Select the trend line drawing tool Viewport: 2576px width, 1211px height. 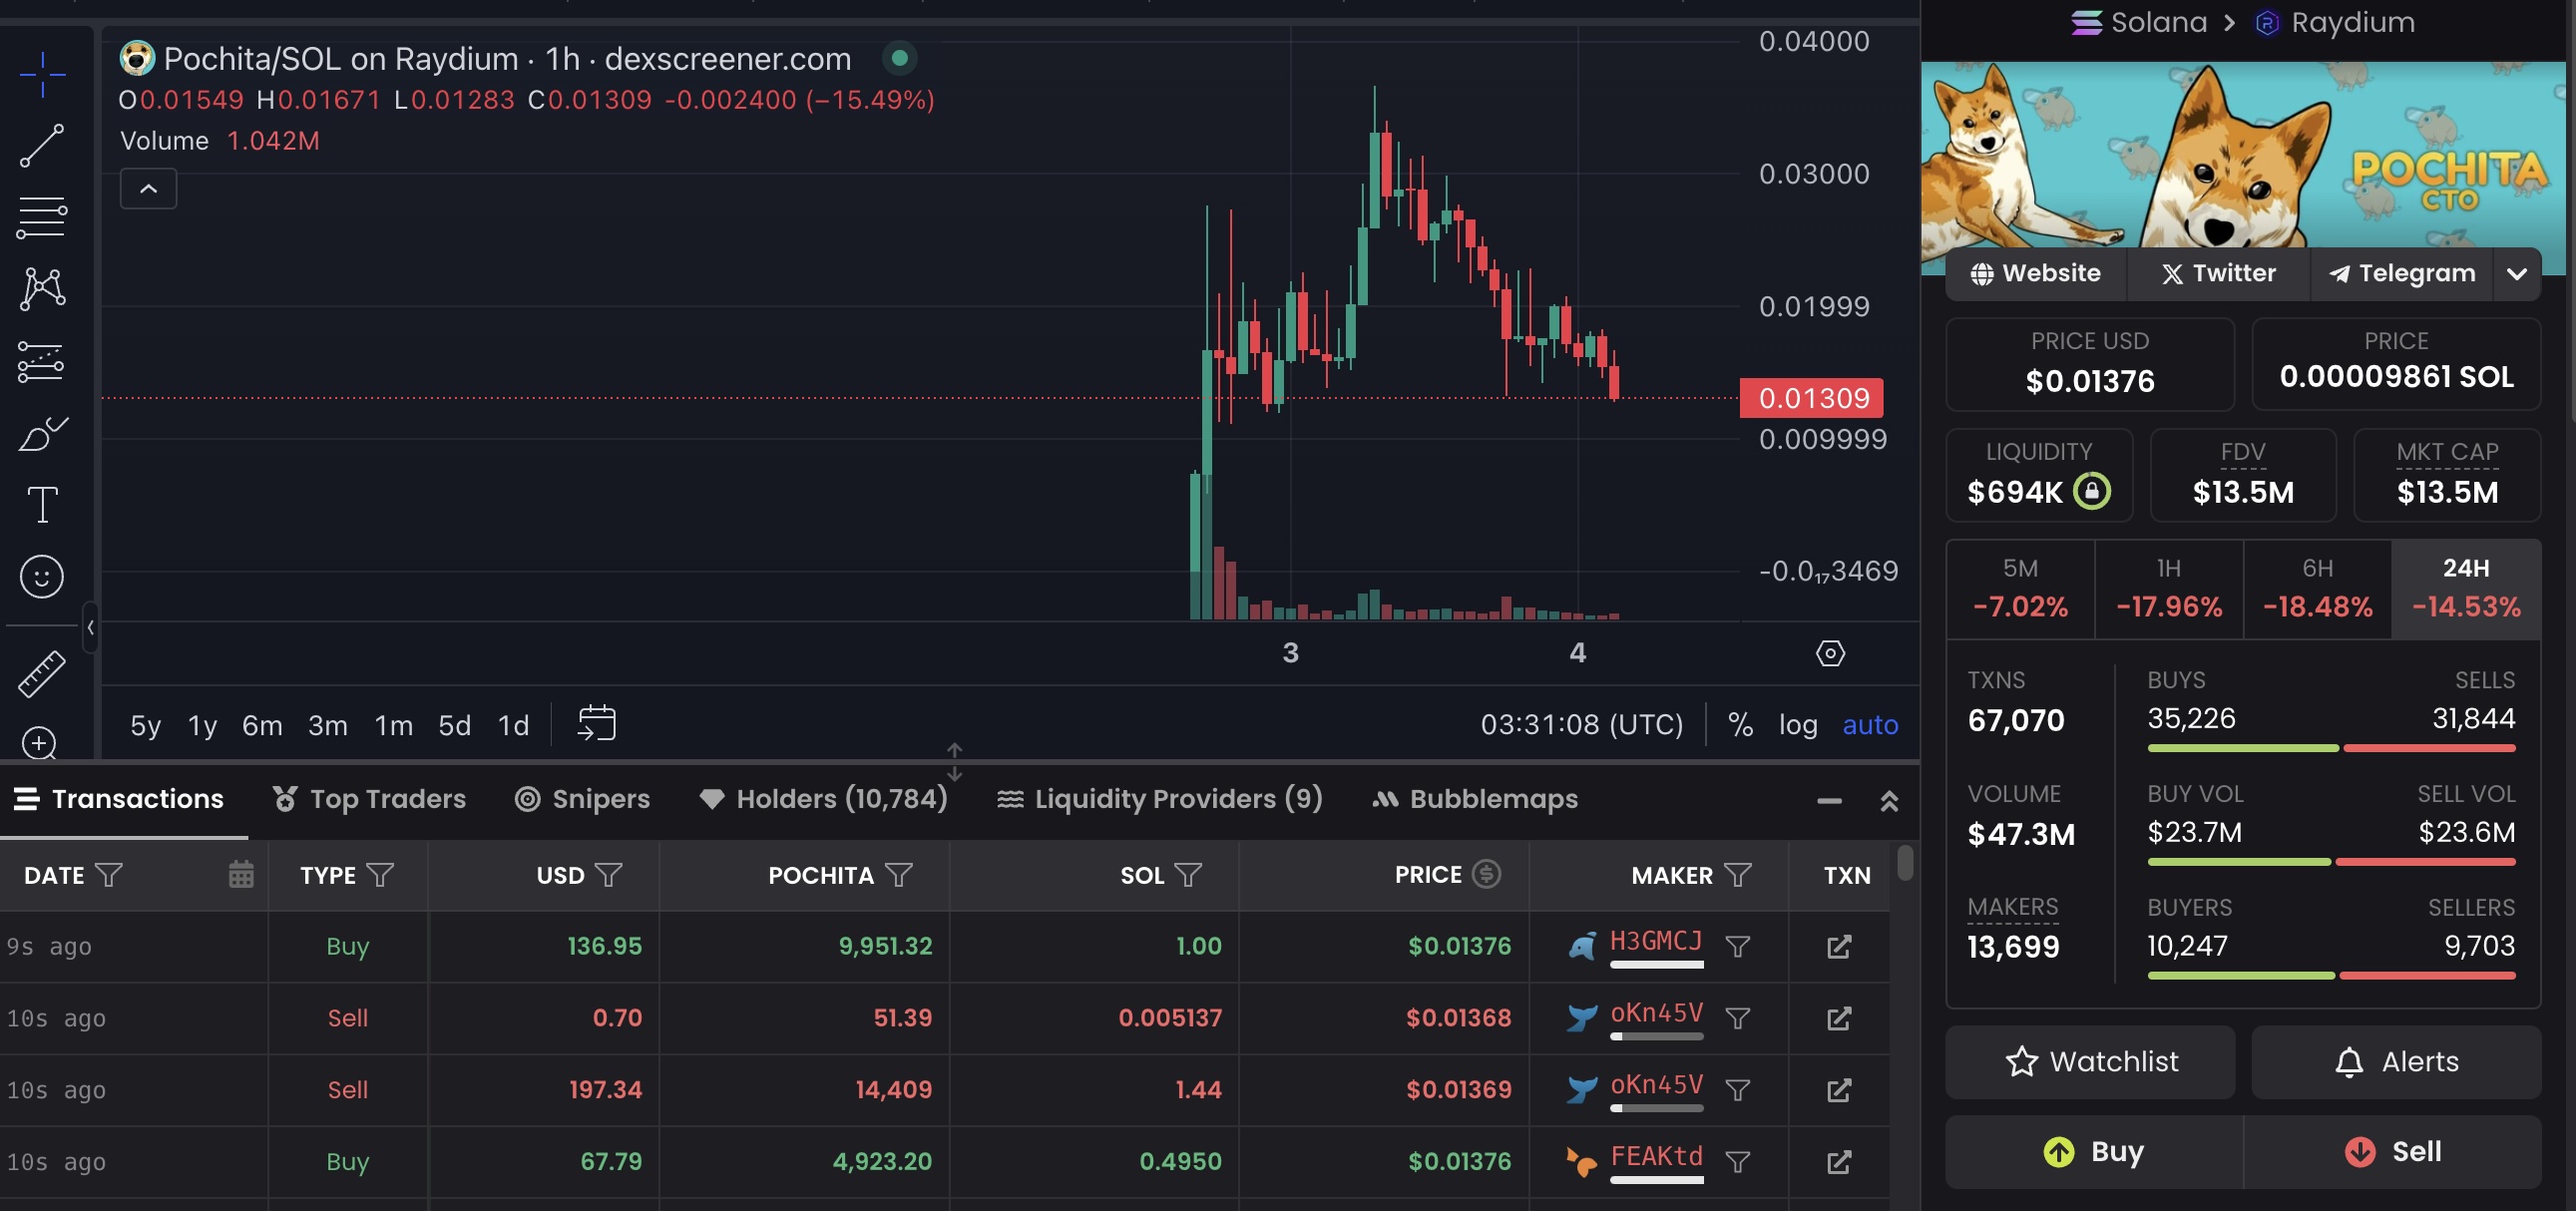pyautogui.click(x=42, y=146)
